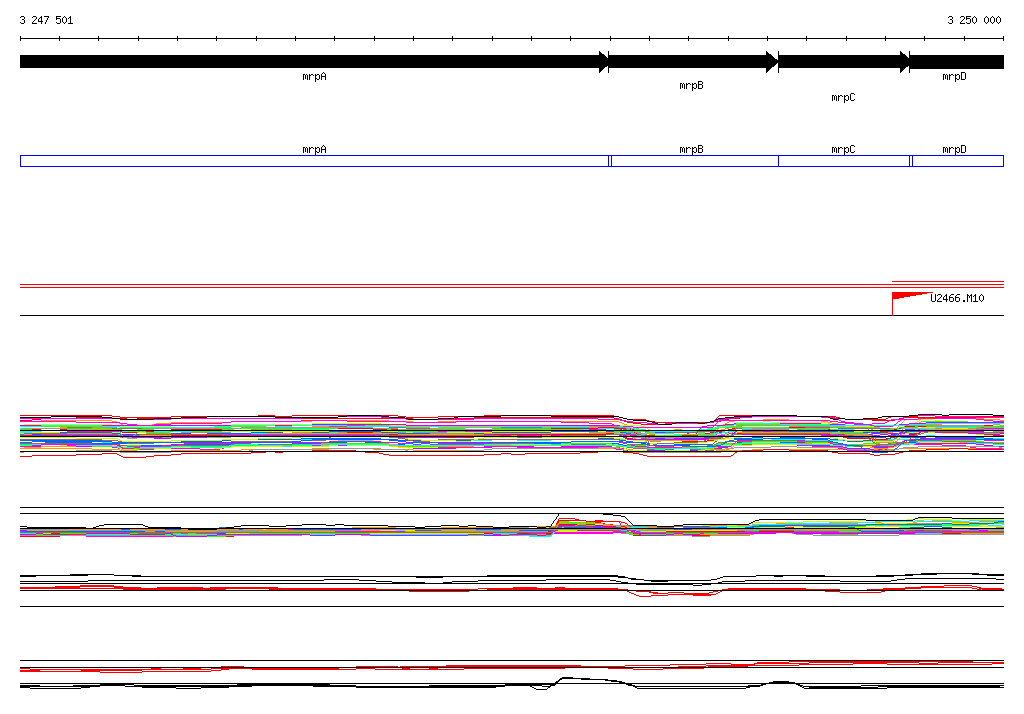The image size is (1024, 714).
Task: Click the mrpC label under black arrow
Action: click(843, 97)
